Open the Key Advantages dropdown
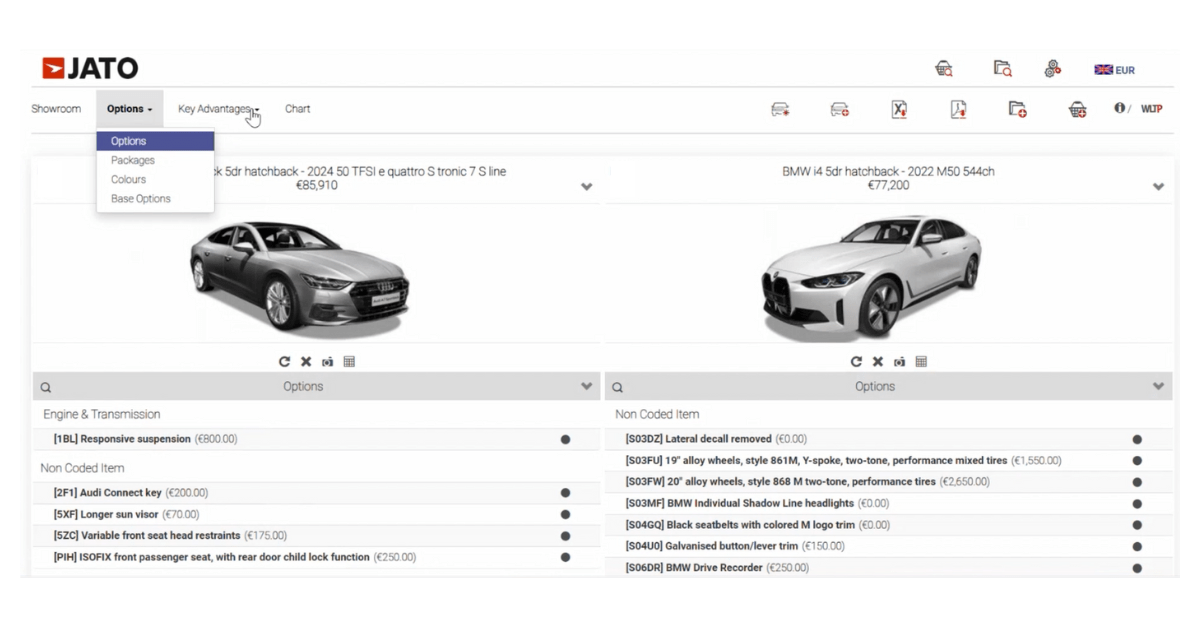 point(216,108)
